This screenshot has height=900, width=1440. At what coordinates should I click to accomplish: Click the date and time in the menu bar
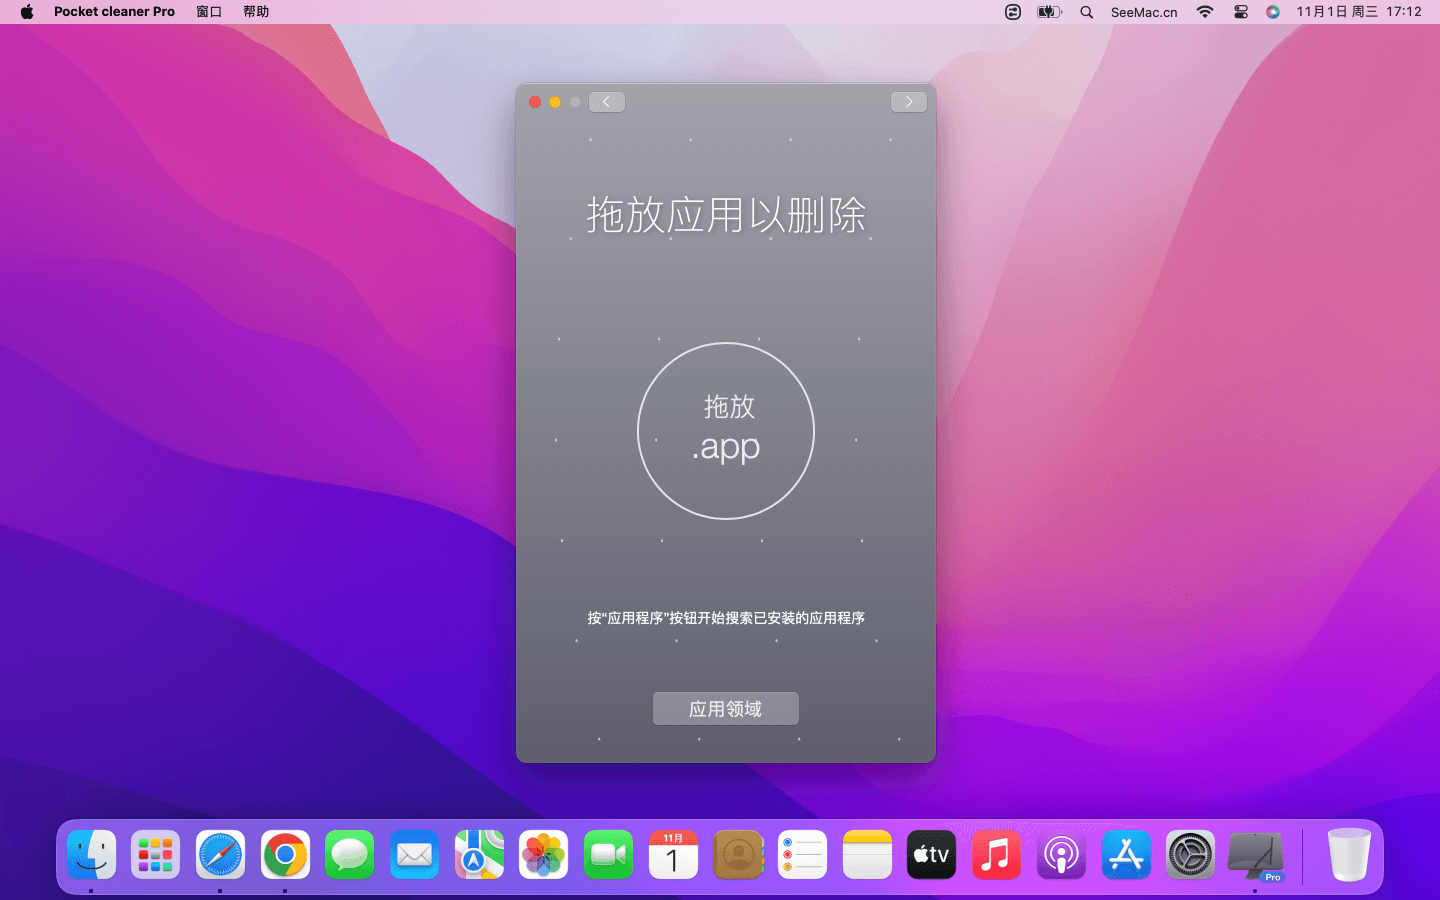1358,12
